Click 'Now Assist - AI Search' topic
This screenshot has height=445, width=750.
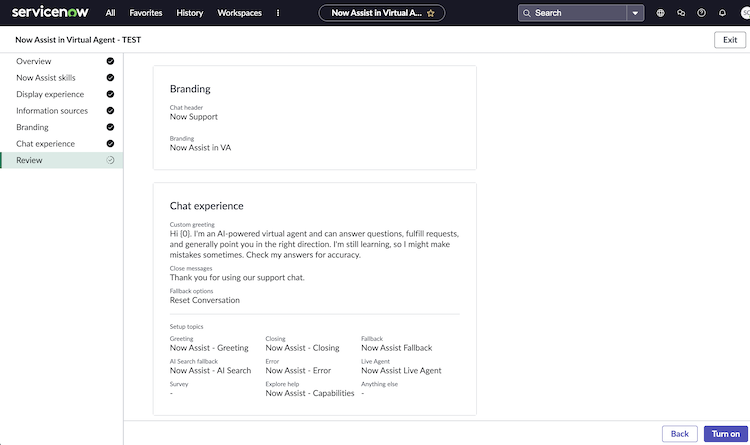coord(210,371)
